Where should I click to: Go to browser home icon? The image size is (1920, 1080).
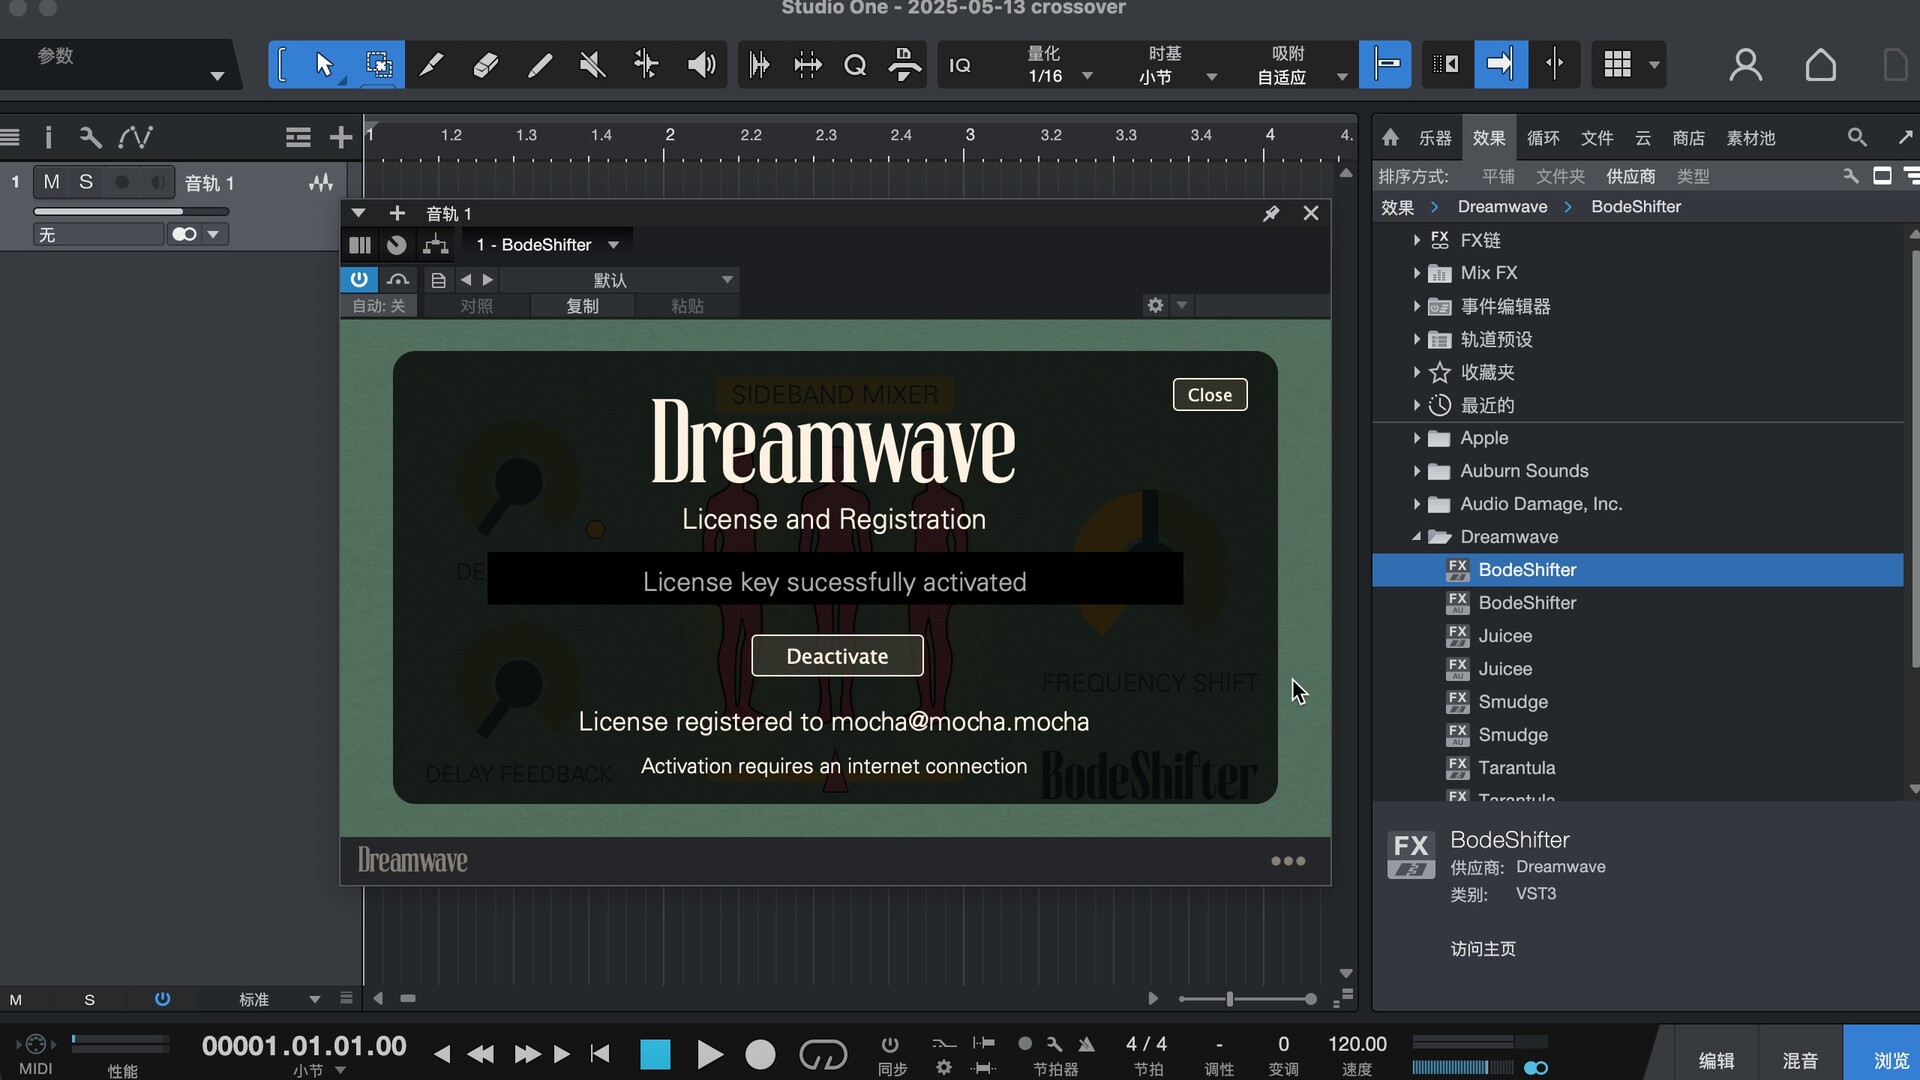1390,138
